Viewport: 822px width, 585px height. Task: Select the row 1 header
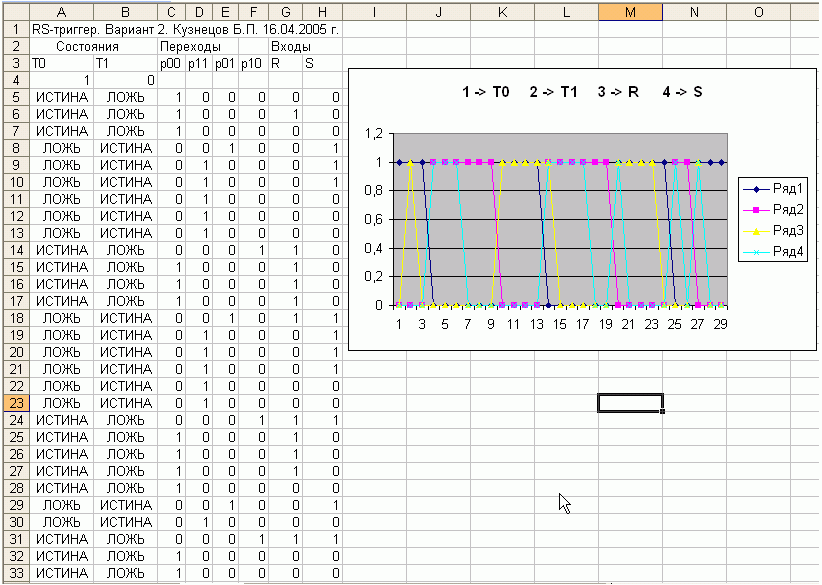[x=14, y=29]
